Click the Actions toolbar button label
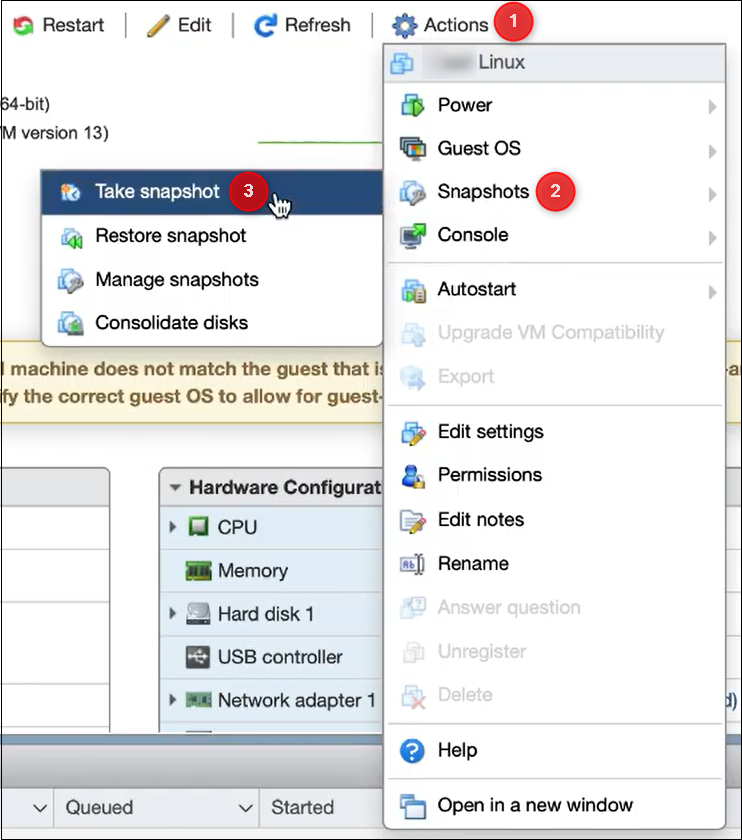This screenshot has width=742, height=840. coord(456,25)
